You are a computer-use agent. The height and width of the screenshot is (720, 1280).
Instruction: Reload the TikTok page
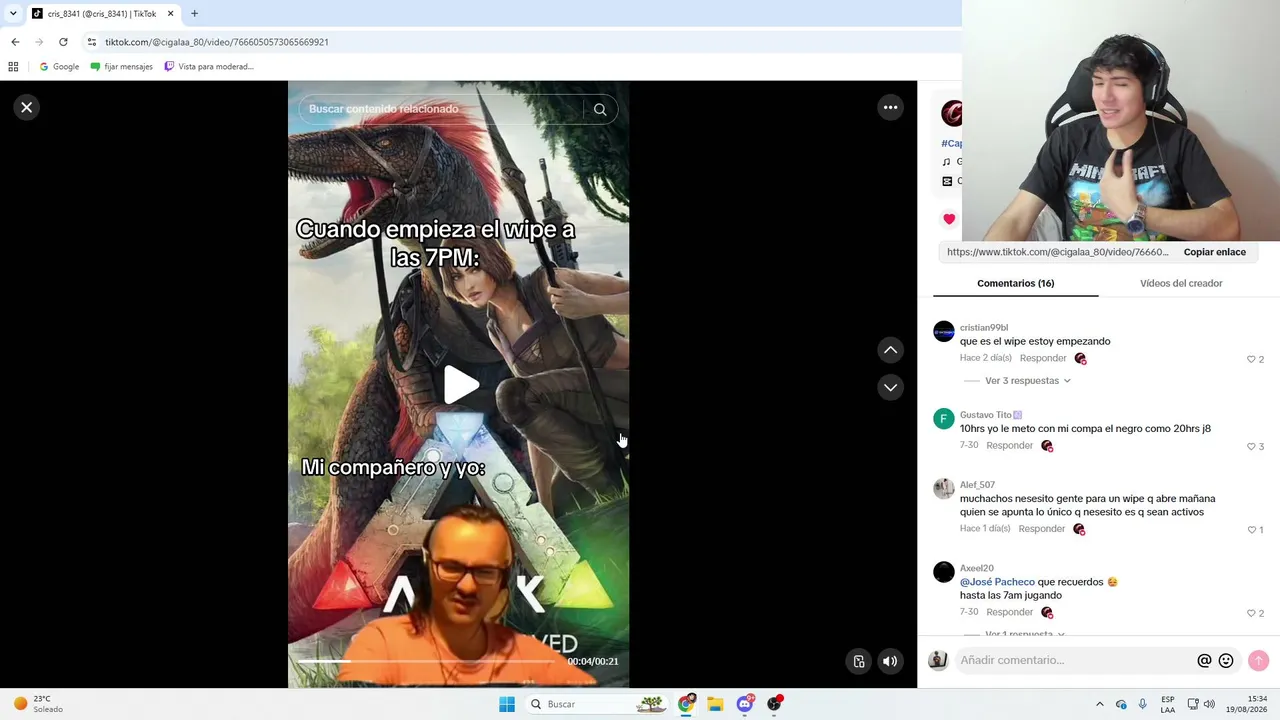(x=63, y=42)
